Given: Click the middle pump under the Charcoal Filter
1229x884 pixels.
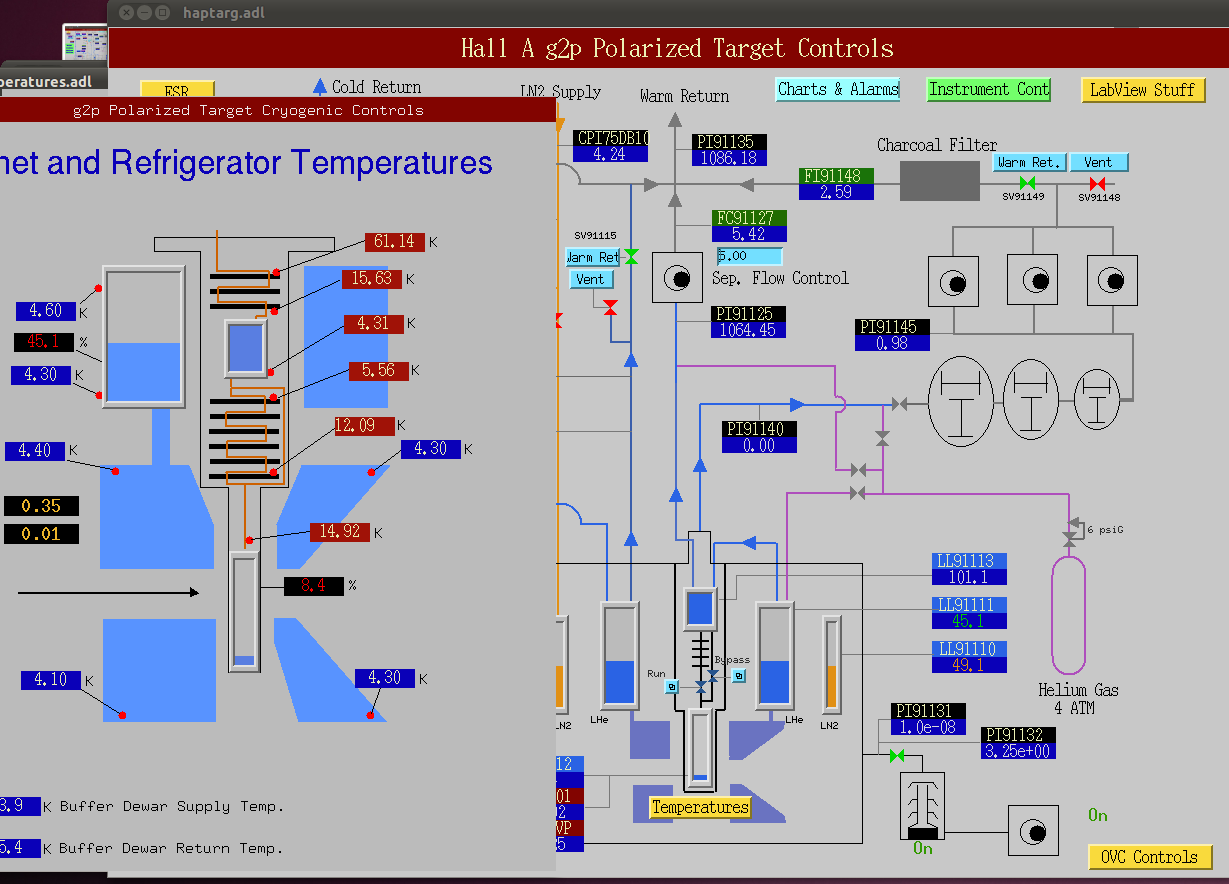Looking at the screenshot, I should [1032, 279].
